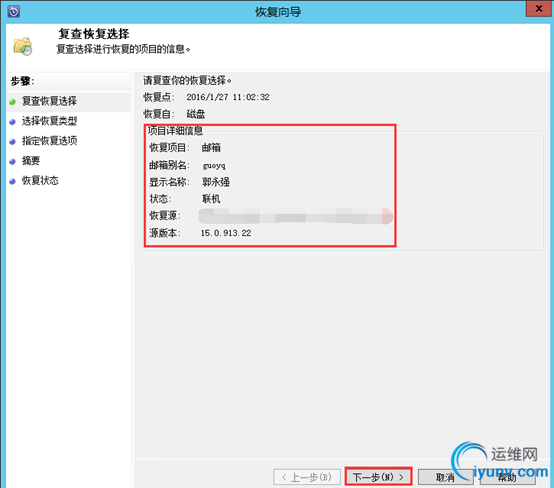554x488 pixels.
Task: Click the 恢复点: field label
Action: (x=159, y=97)
